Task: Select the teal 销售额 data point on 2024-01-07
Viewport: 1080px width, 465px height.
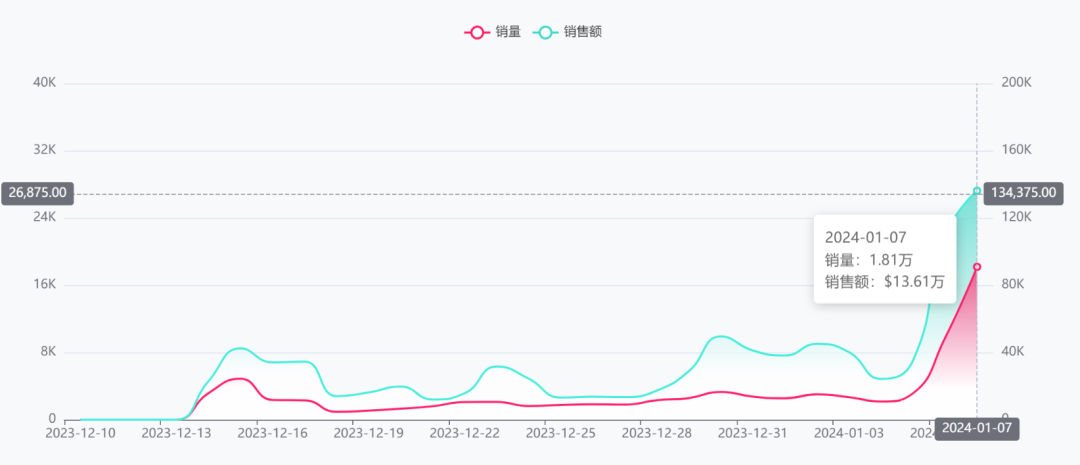Action: (x=977, y=191)
